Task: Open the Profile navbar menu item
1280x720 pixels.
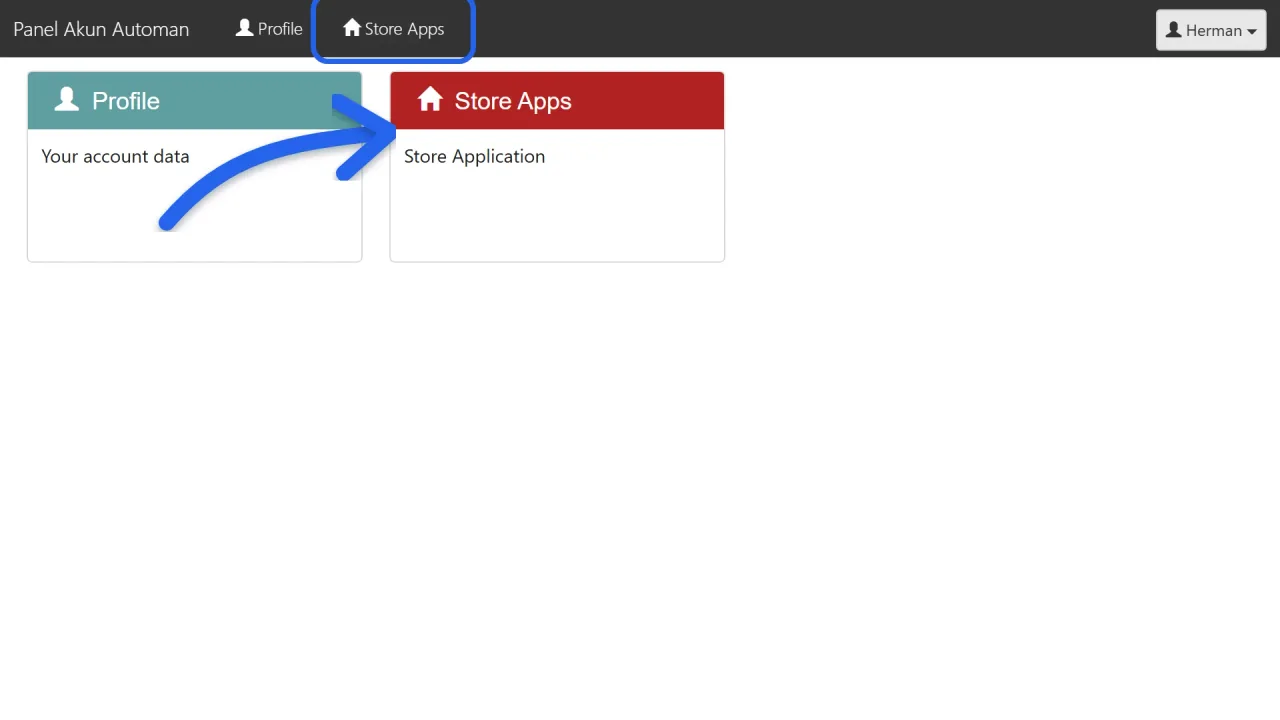Action: tap(269, 29)
